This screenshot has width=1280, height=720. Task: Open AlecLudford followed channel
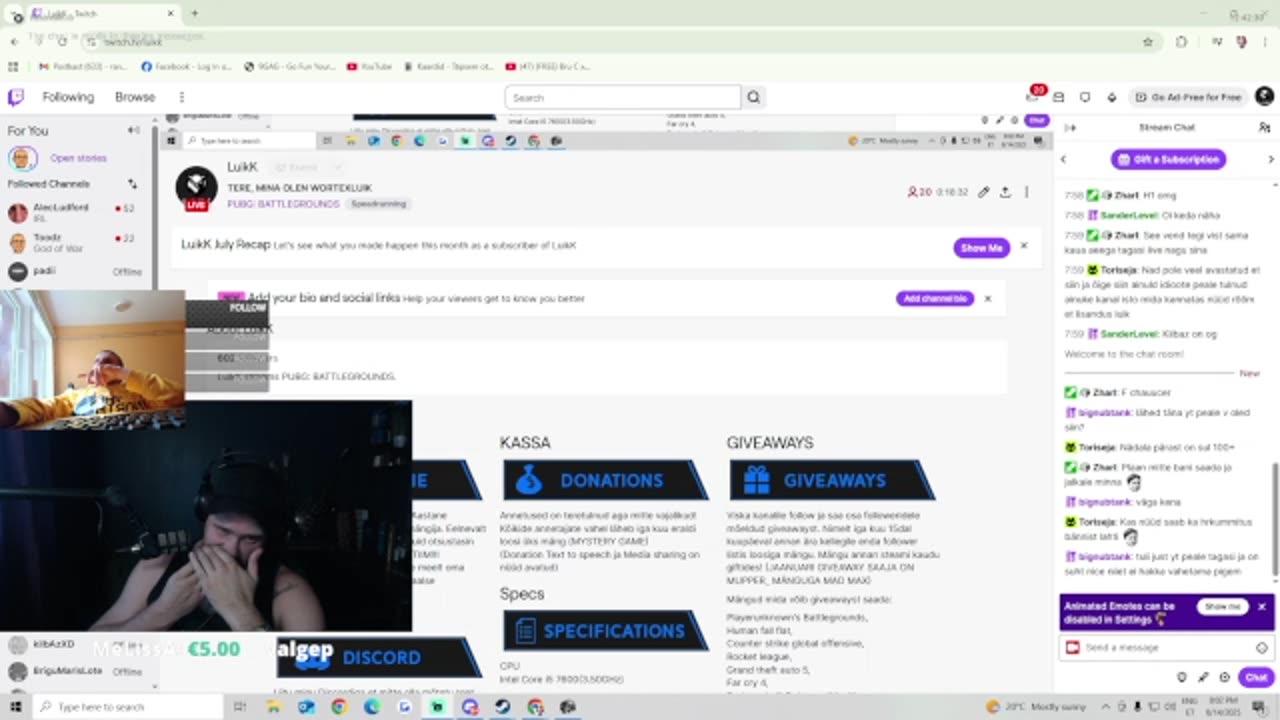click(x=77, y=212)
